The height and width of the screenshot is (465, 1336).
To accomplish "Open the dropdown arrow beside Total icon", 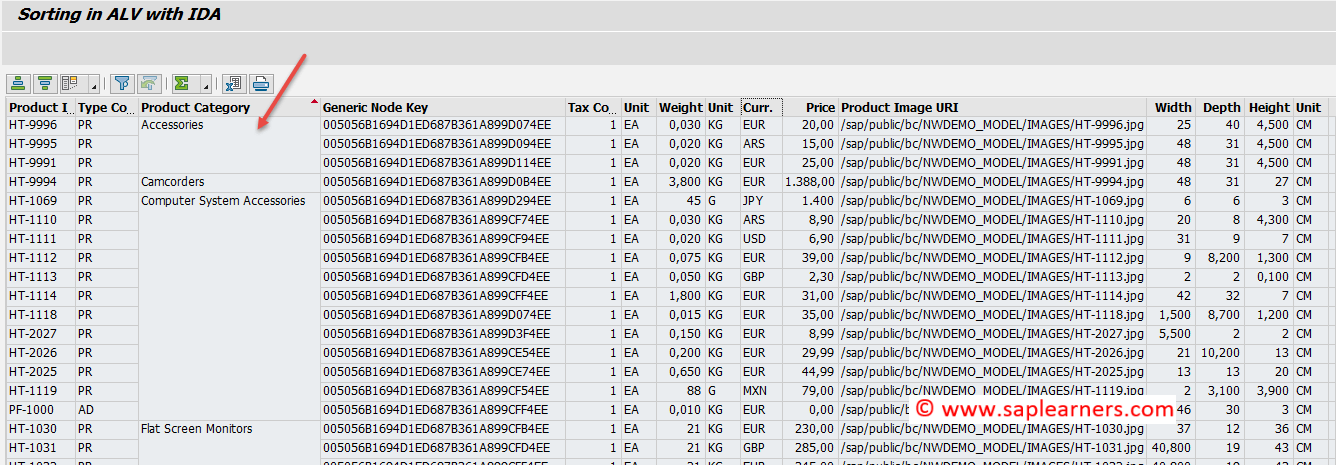I will (205, 85).
